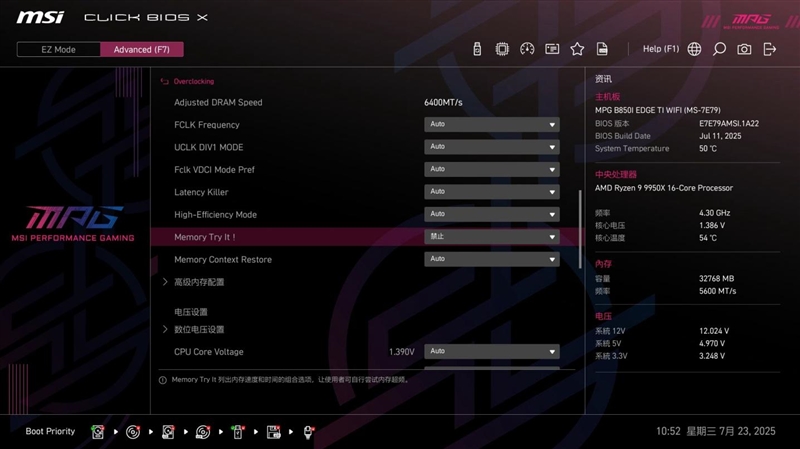Click the MSI logo
Screen dimensions: 800x449
(40, 17)
